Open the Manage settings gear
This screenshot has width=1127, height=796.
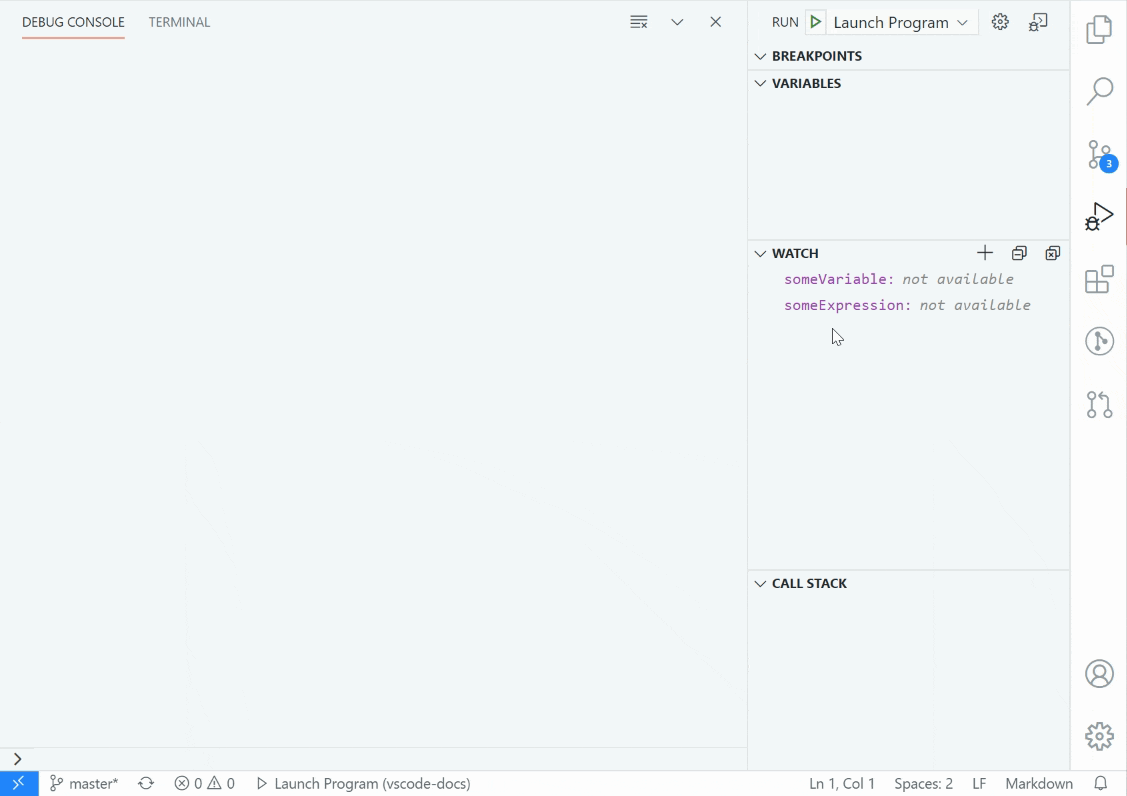click(x=1099, y=736)
